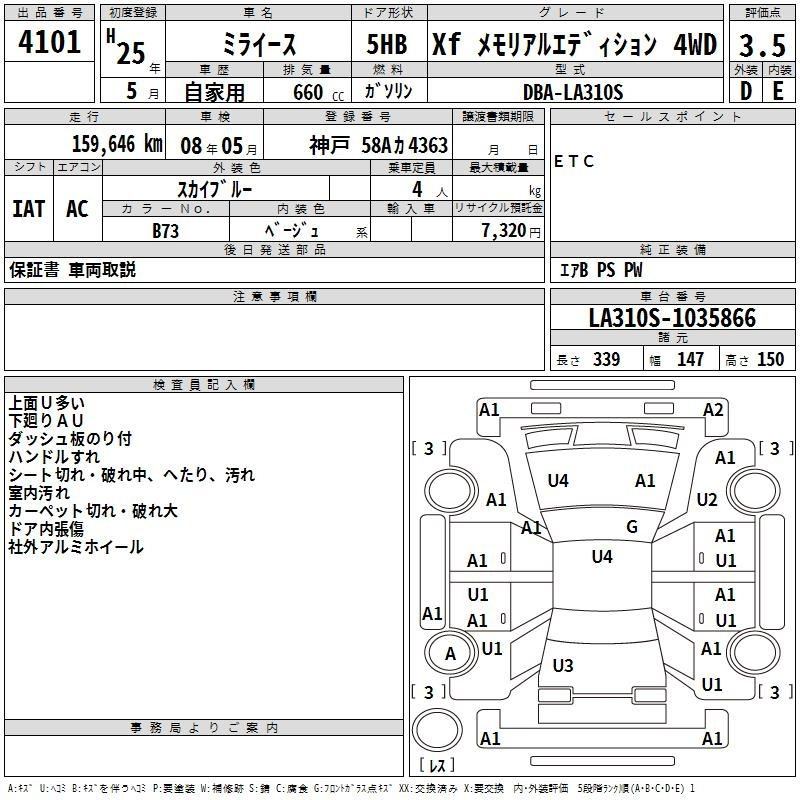Click the model code DBA-LA310S
This screenshot has height=800, width=800.
pos(572,92)
